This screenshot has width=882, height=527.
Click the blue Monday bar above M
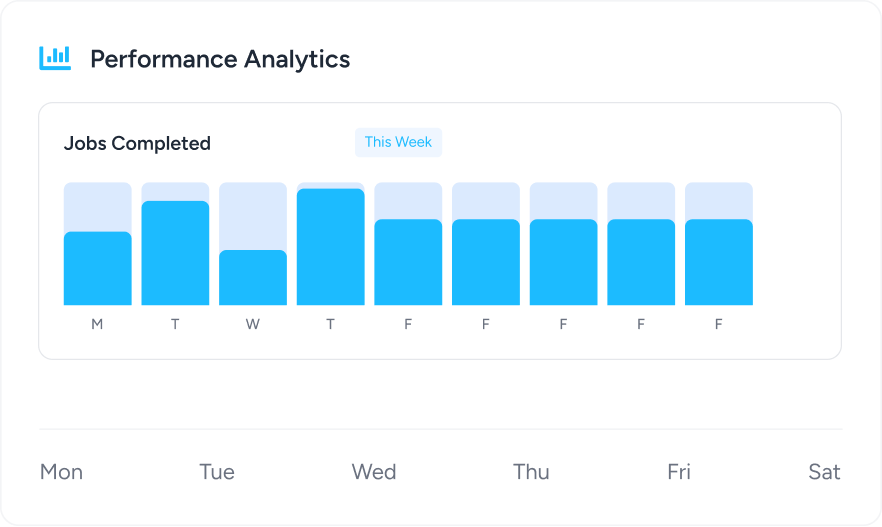coord(98,268)
